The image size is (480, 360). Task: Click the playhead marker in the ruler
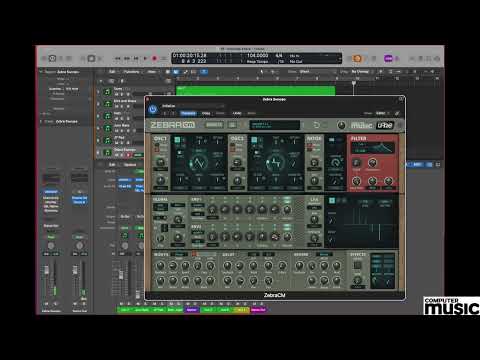pyautogui.click(x=354, y=82)
